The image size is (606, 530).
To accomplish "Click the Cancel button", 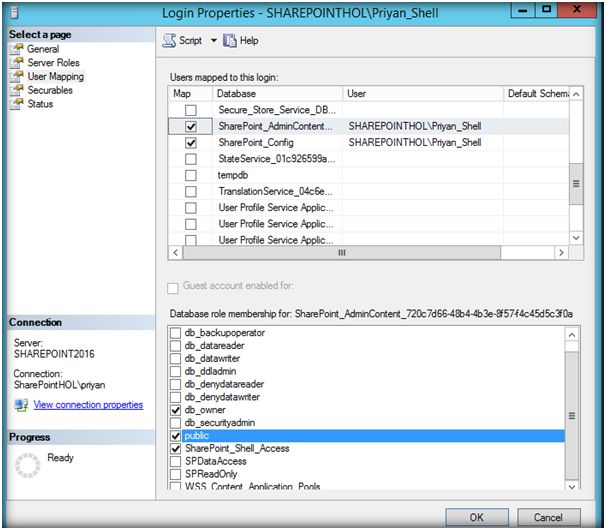I will (548, 517).
